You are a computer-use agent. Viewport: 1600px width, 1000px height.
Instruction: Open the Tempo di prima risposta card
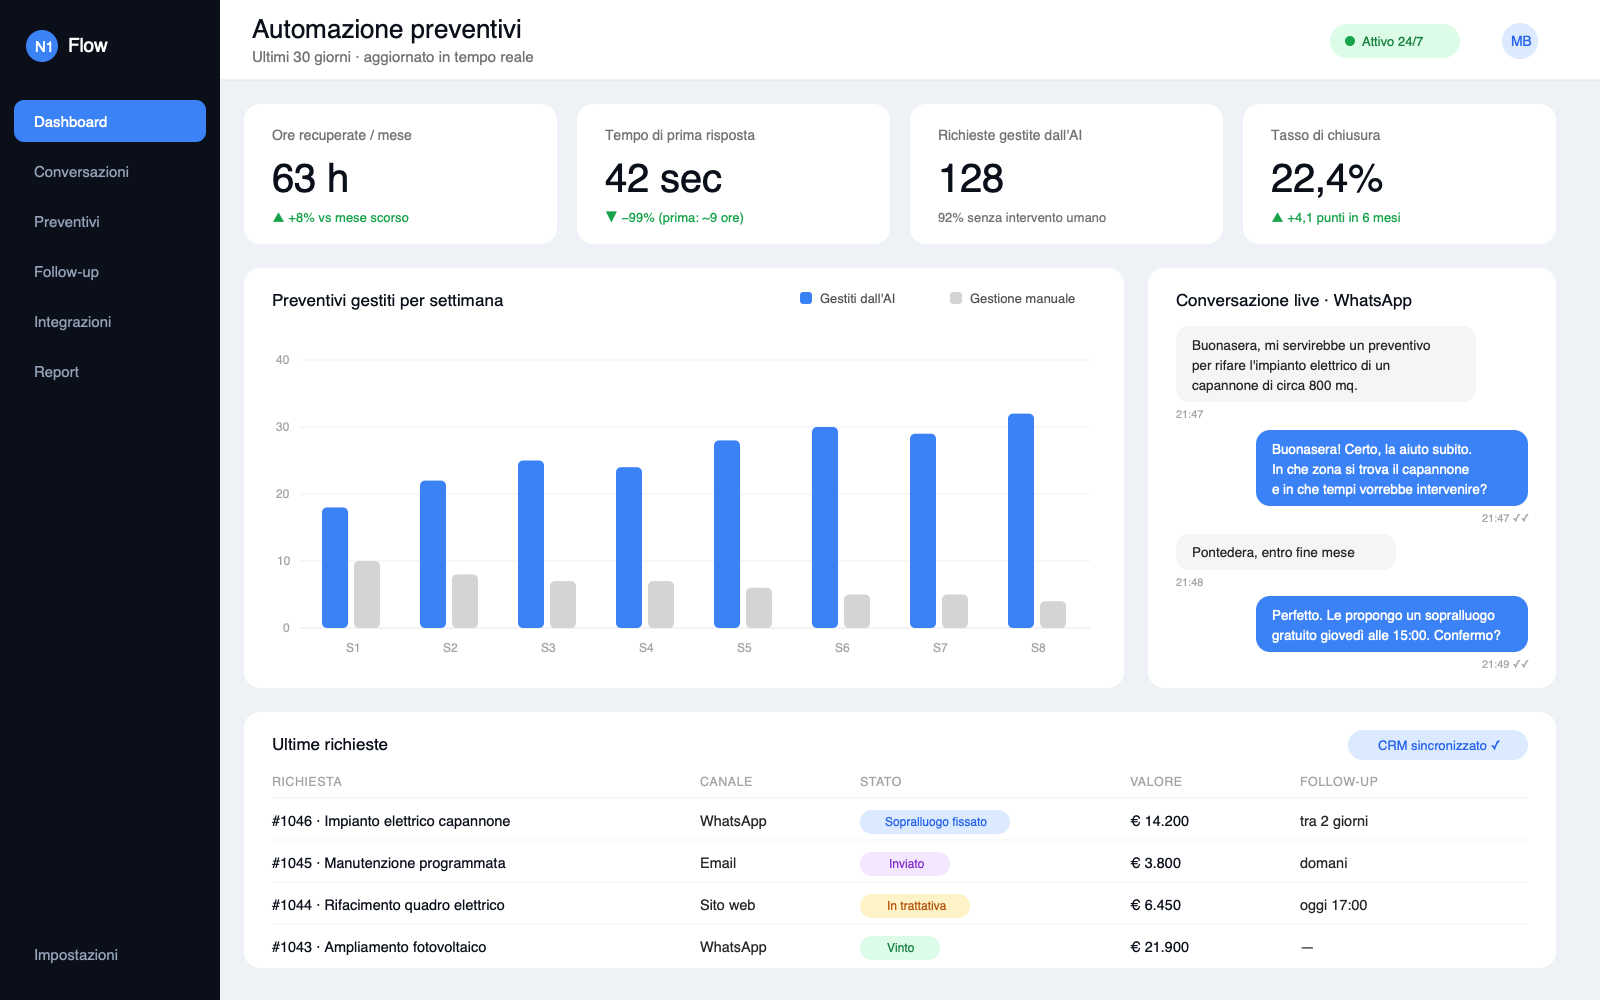[733, 174]
